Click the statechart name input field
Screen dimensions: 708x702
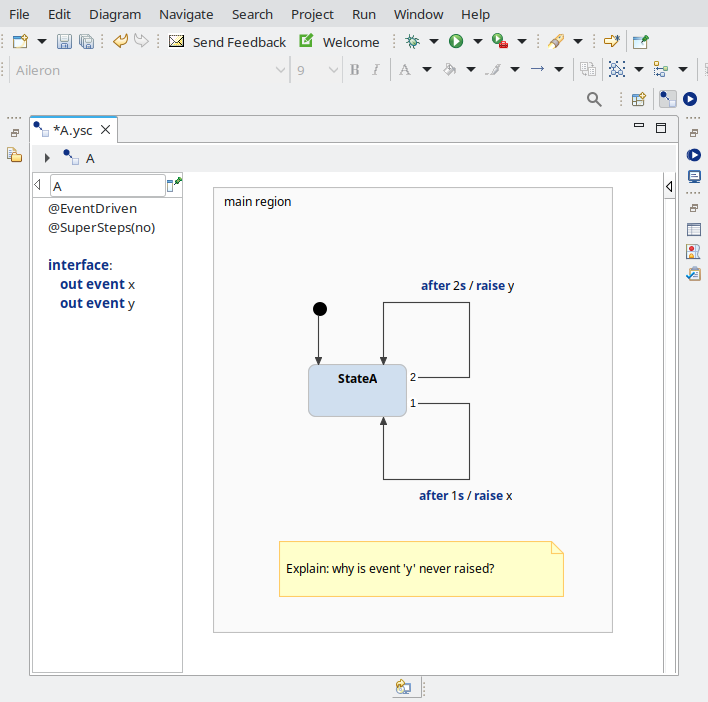(106, 186)
